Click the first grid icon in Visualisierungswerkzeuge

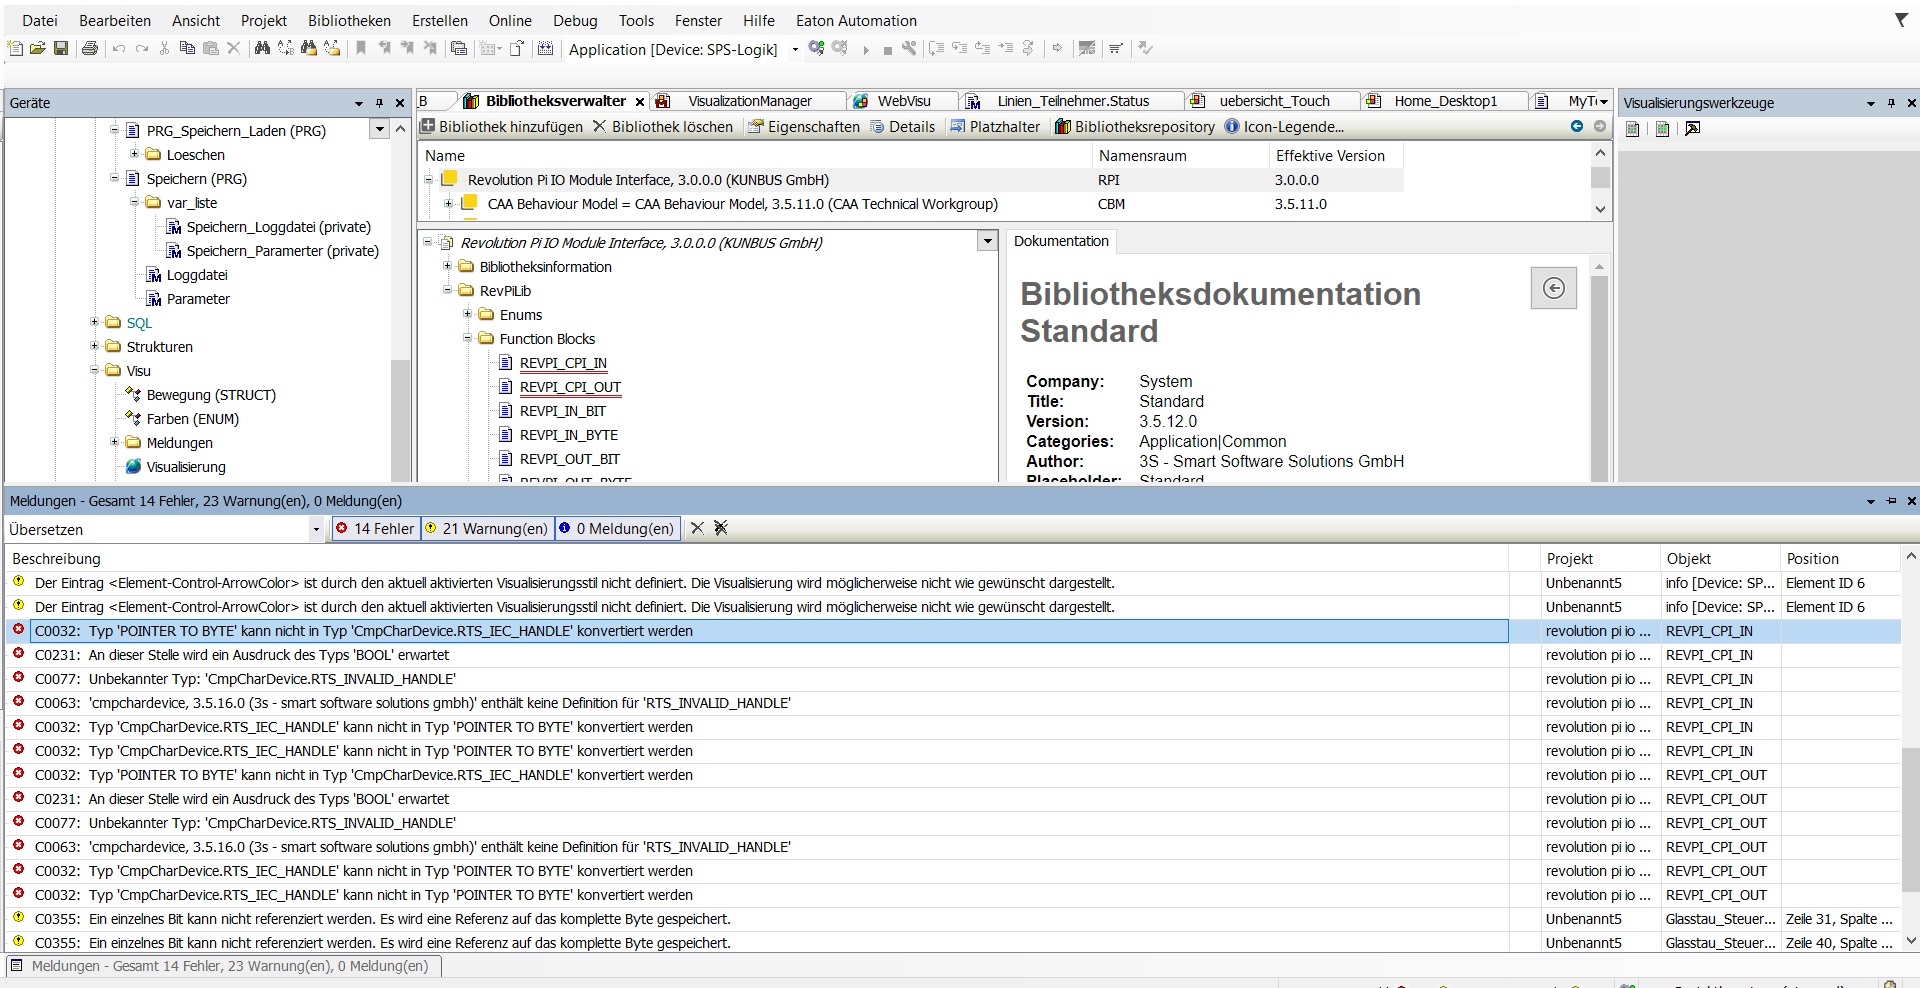pos(1633,128)
